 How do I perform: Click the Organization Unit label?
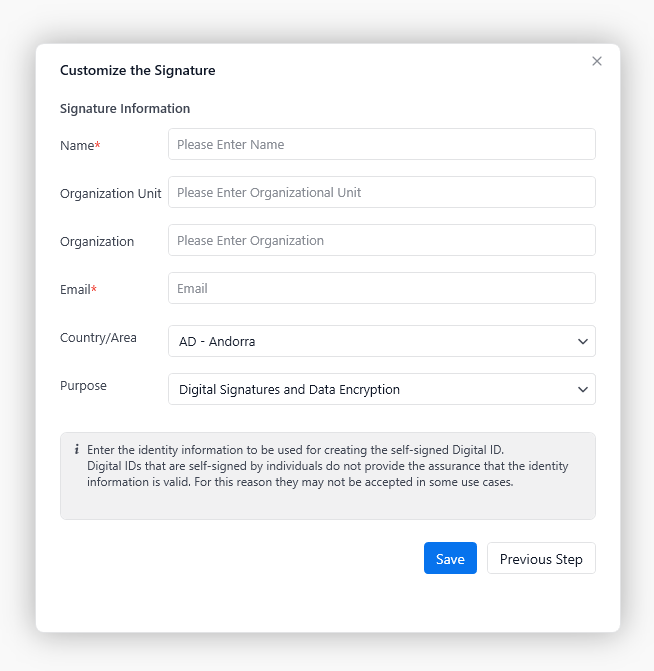110,193
